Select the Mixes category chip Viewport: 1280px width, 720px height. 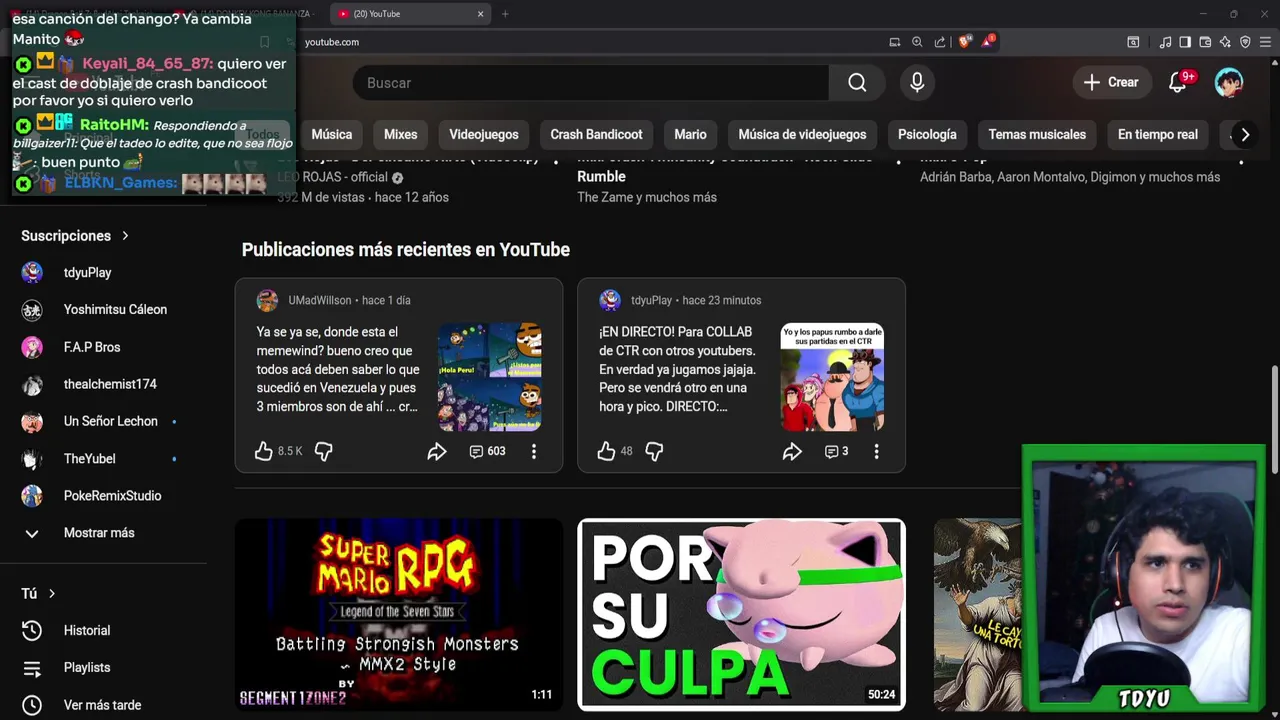(x=400, y=134)
